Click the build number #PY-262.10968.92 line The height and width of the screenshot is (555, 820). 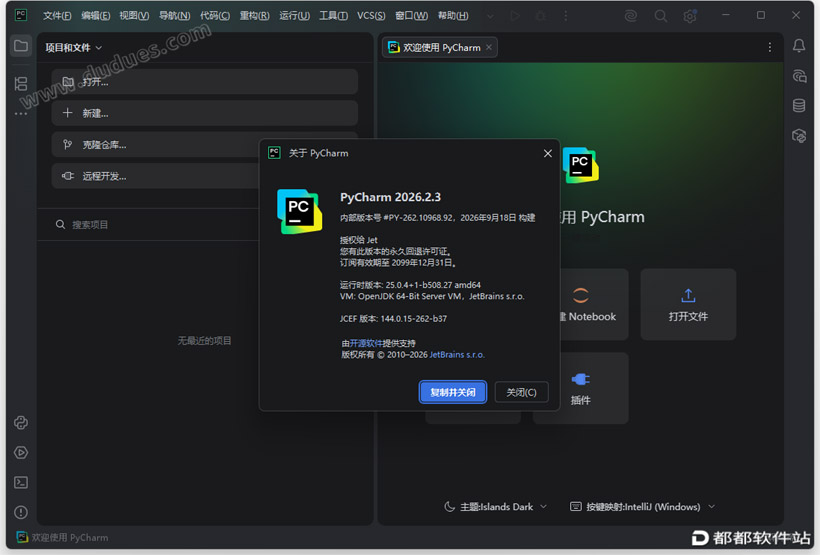point(438,218)
